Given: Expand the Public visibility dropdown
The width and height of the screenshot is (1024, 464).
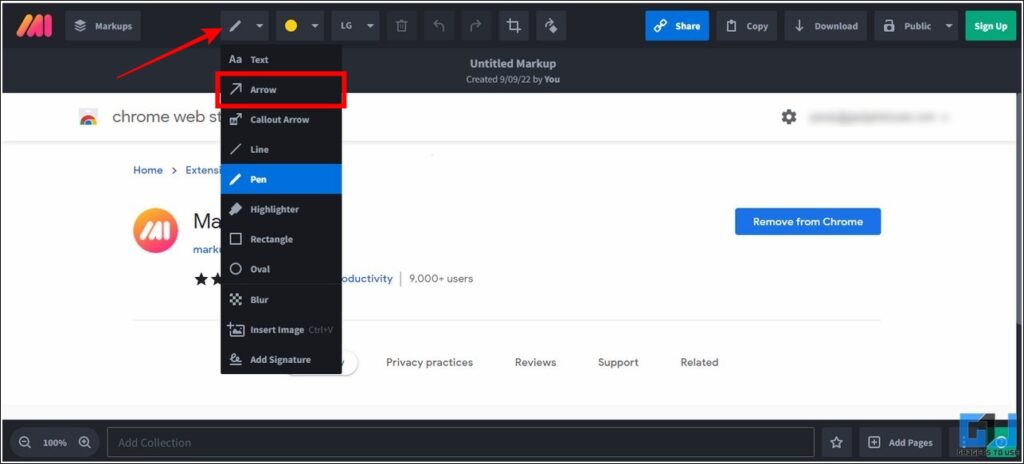Looking at the screenshot, I should coord(948,26).
